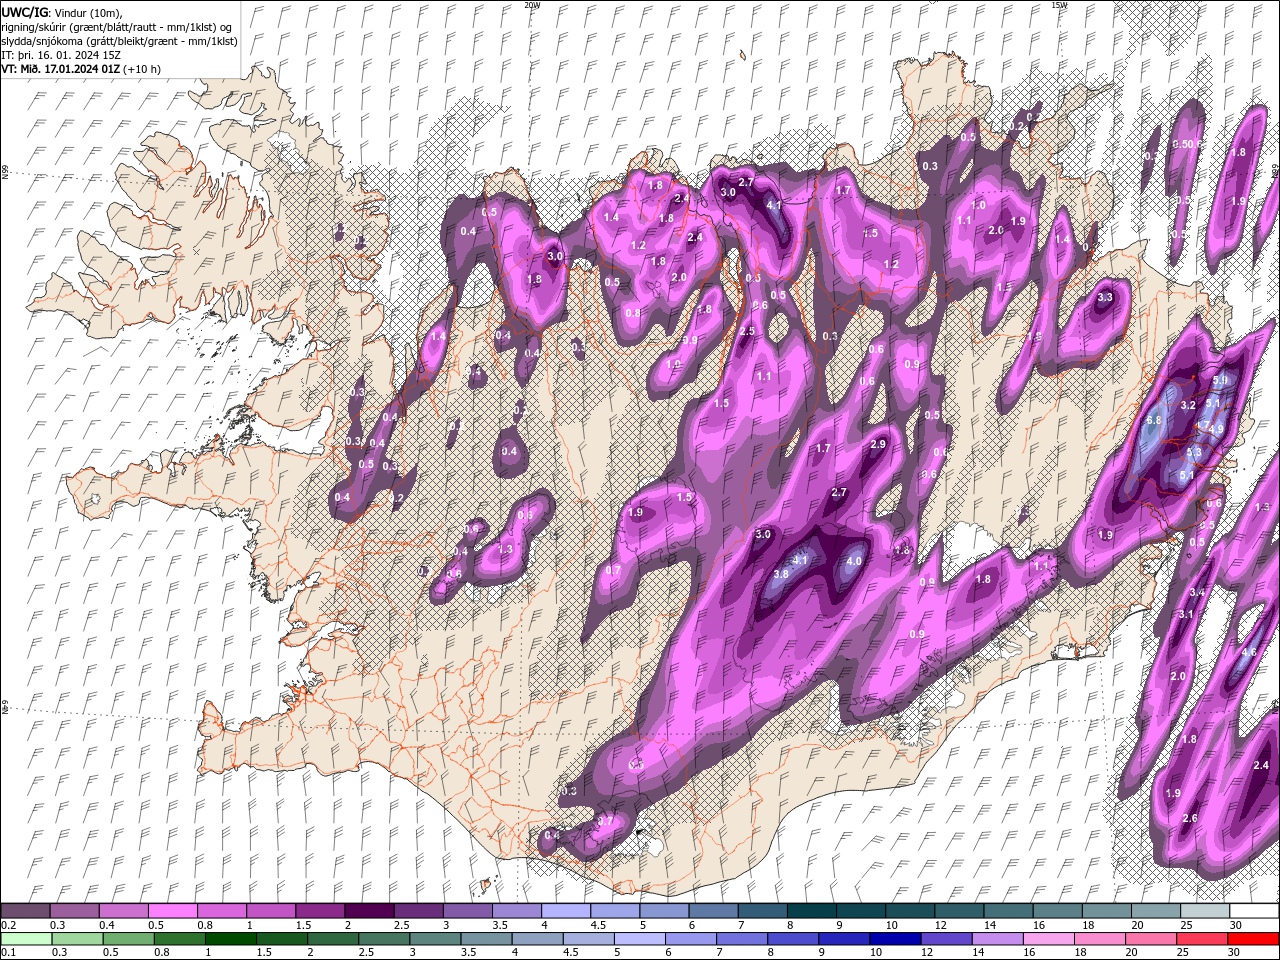This screenshot has height=960, width=1280.
Task: Select the light blue swatch labeled 4 in the upper legend
Action: pyautogui.click(x=565, y=911)
